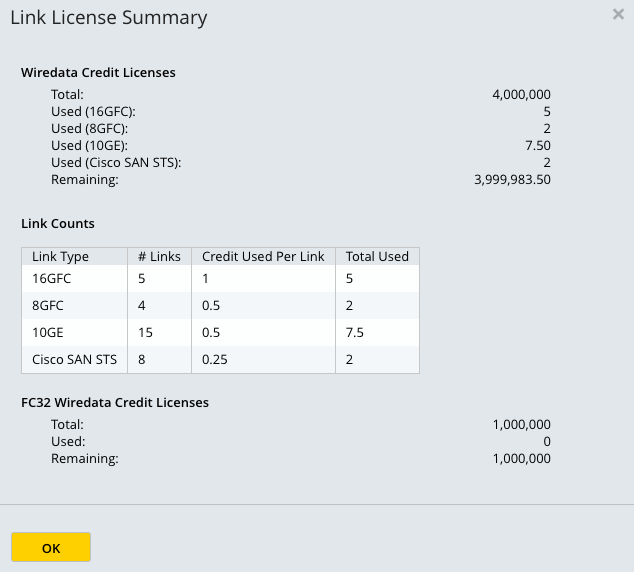The width and height of the screenshot is (634, 572).
Task: Click the Wiredata Credit Licenses heading
Action: pos(98,72)
